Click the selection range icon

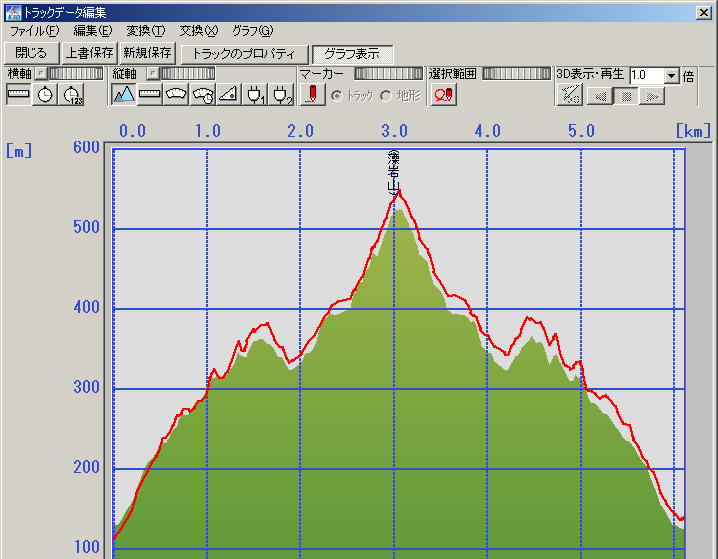[443, 94]
